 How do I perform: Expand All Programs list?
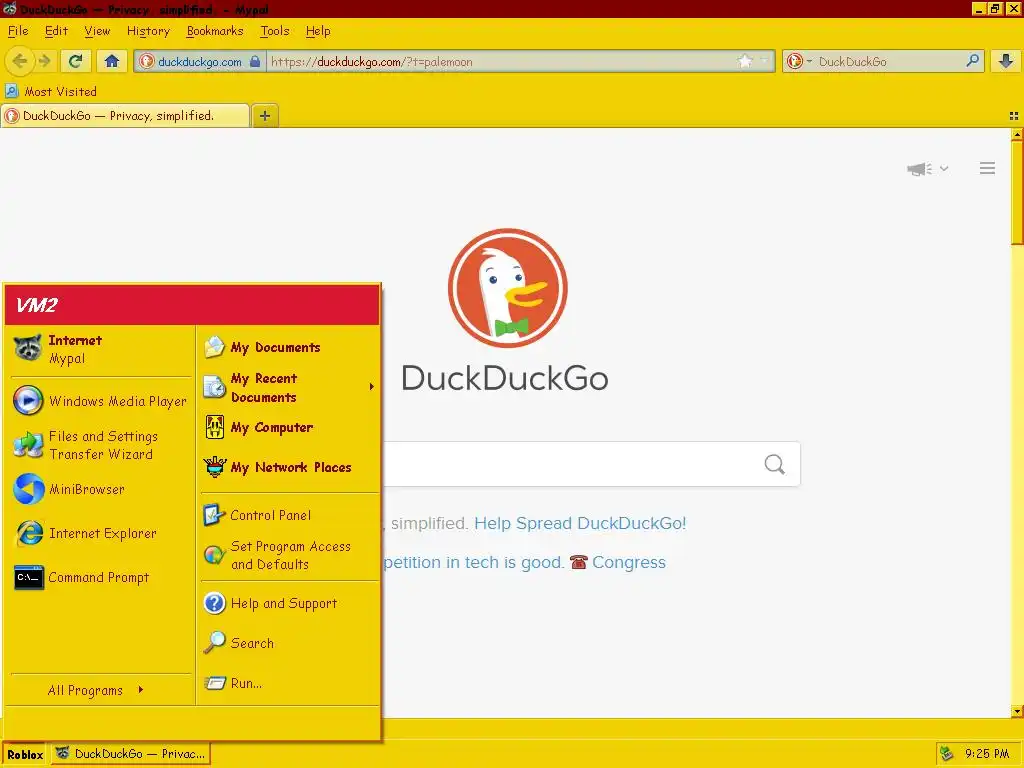coord(95,690)
